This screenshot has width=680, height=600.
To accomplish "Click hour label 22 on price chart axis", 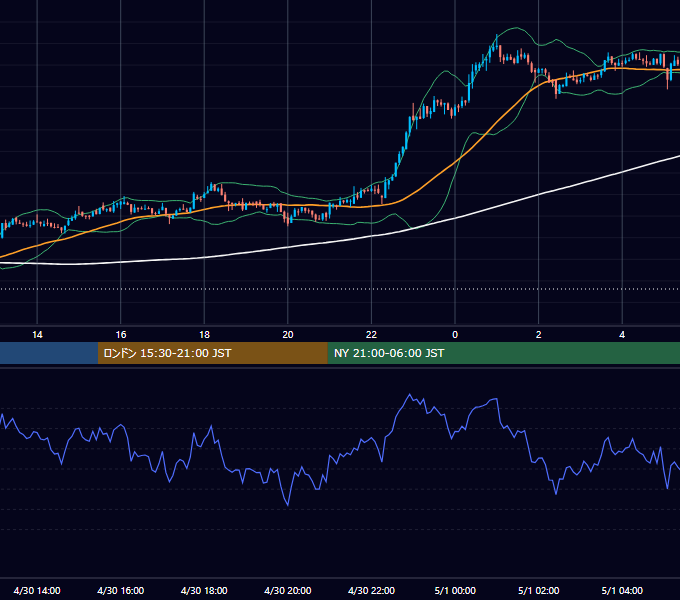I will [371, 335].
